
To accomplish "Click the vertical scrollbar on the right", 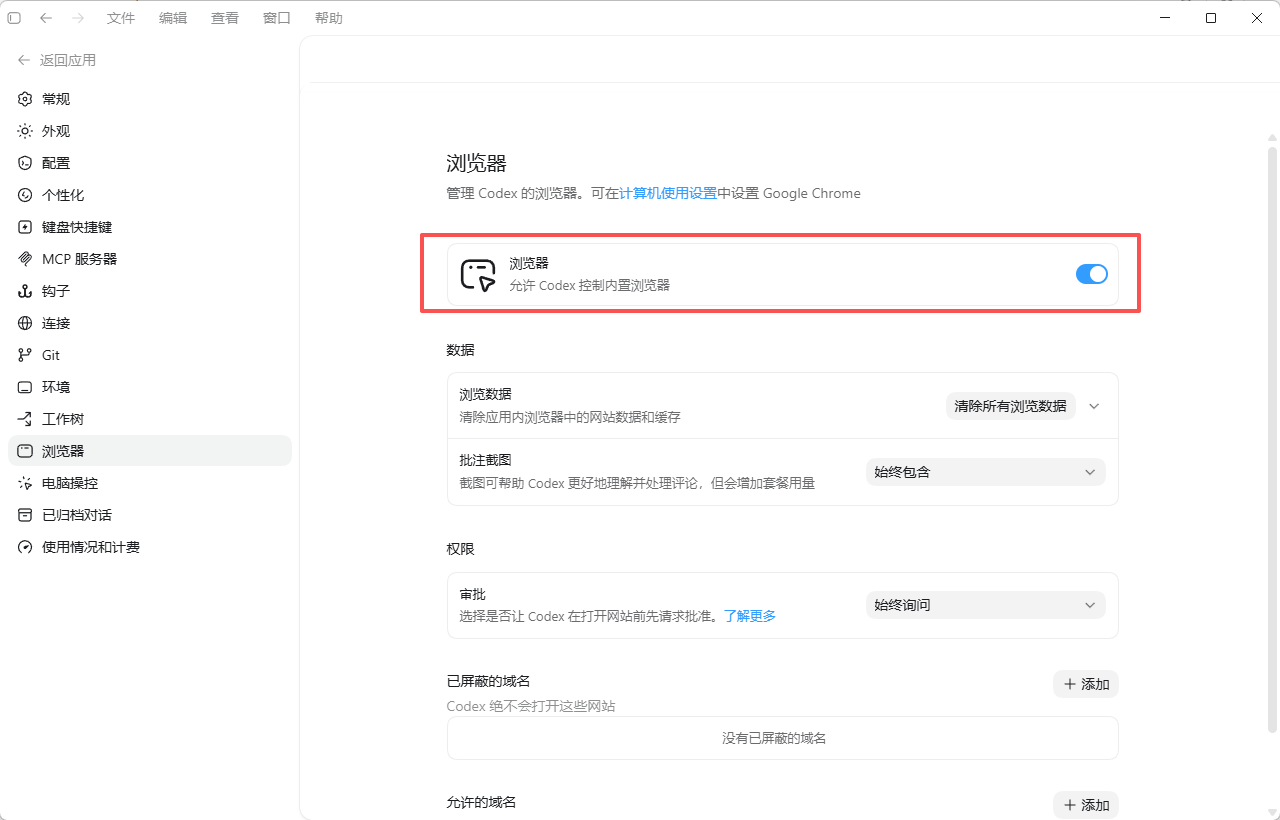I will click(1272, 440).
